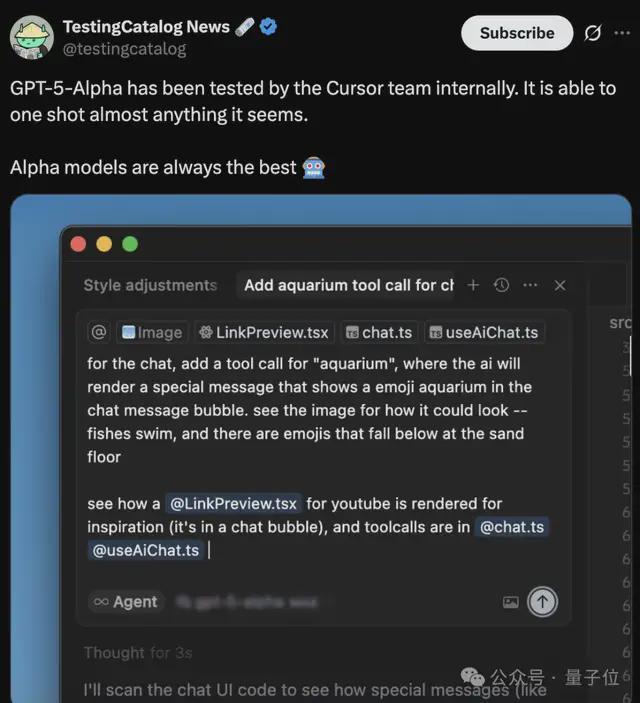Screen dimensions: 640x703
Task: Click the verified badge next to TestingCatalog
Action: [268, 26]
